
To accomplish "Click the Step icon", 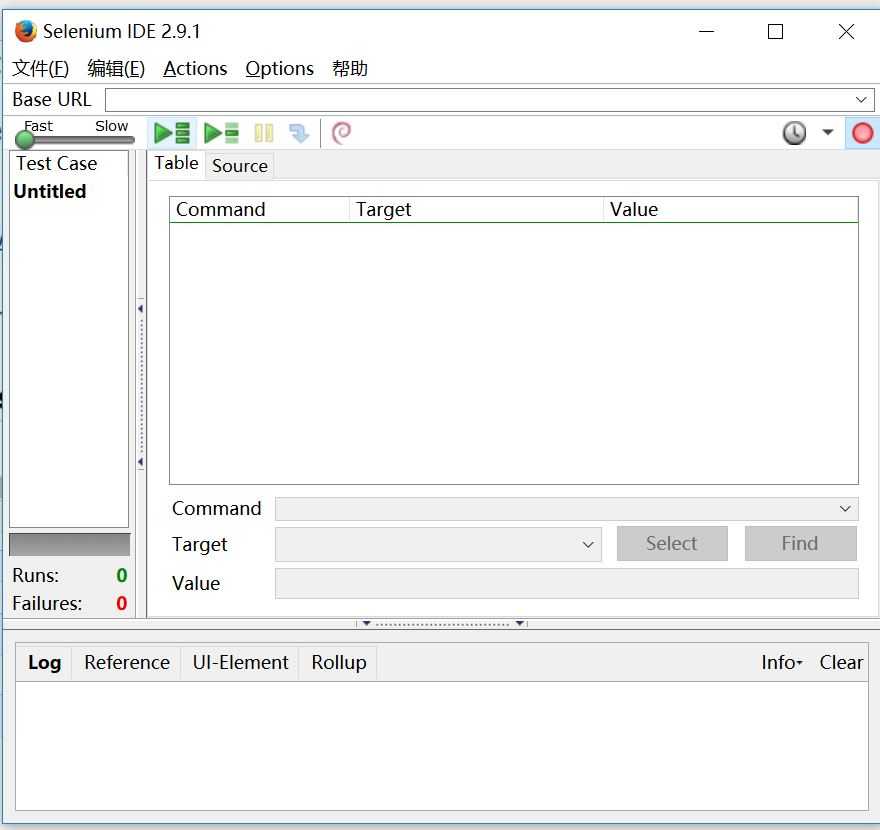I will 299,133.
